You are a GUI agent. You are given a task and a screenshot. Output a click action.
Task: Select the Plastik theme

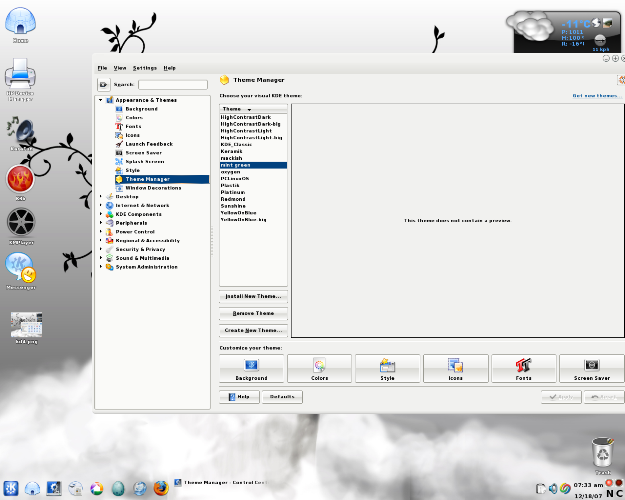(253, 185)
